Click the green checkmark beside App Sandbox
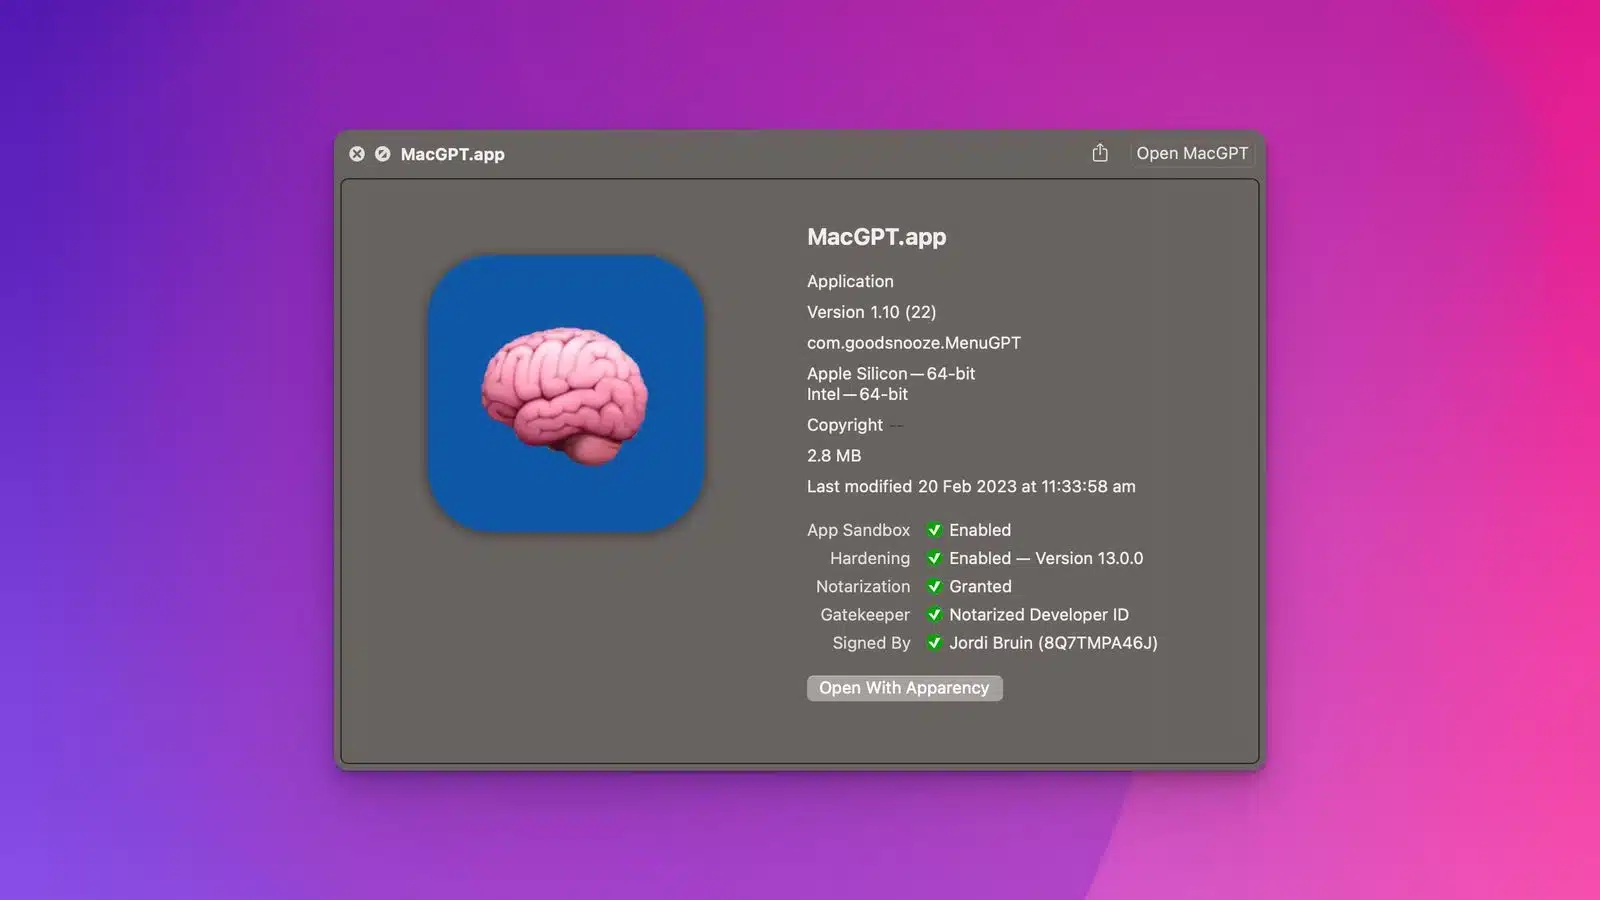The image size is (1600, 900). [x=934, y=530]
